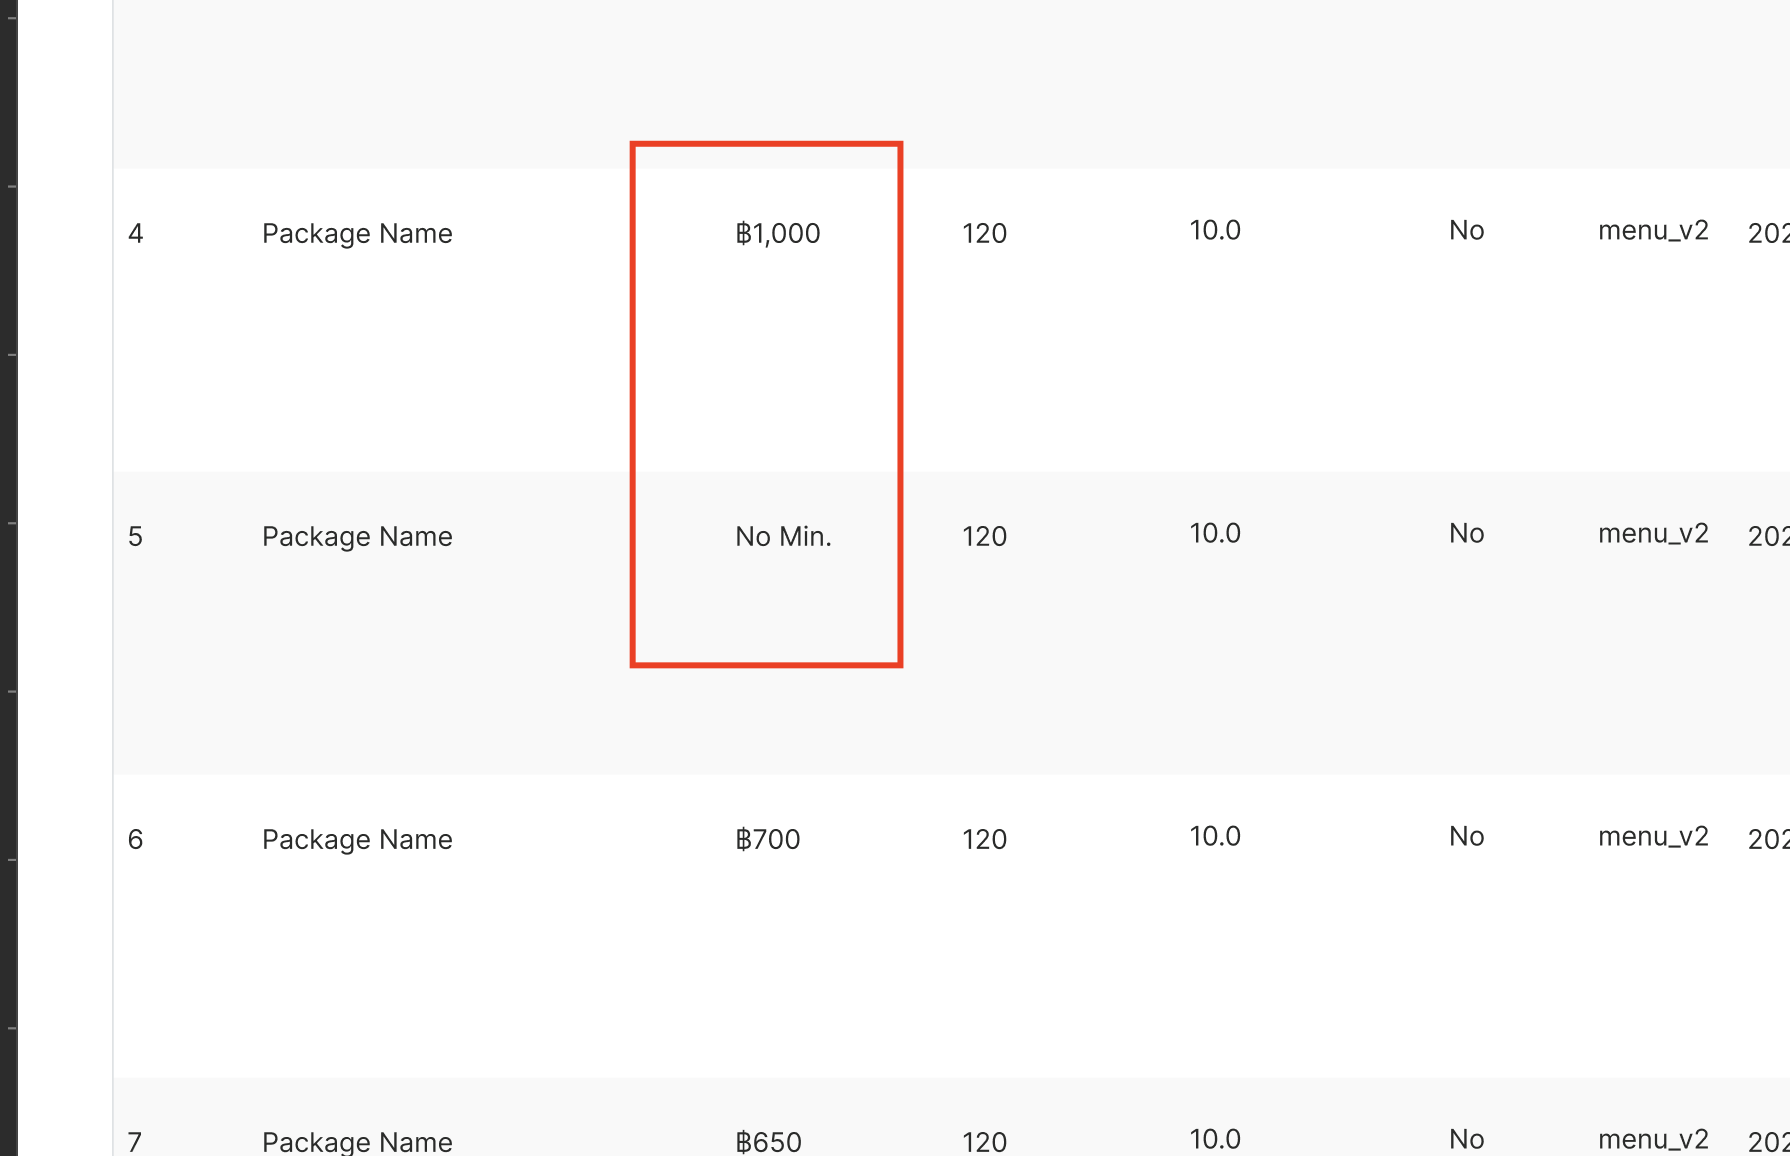Click the 10.0 value in row 4

pyautogui.click(x=1214, y=230)
